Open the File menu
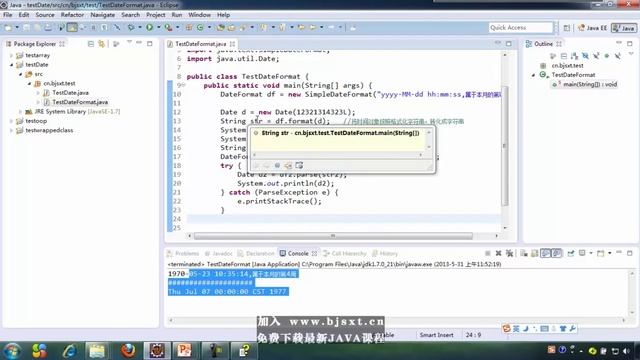 pos(7,15)
